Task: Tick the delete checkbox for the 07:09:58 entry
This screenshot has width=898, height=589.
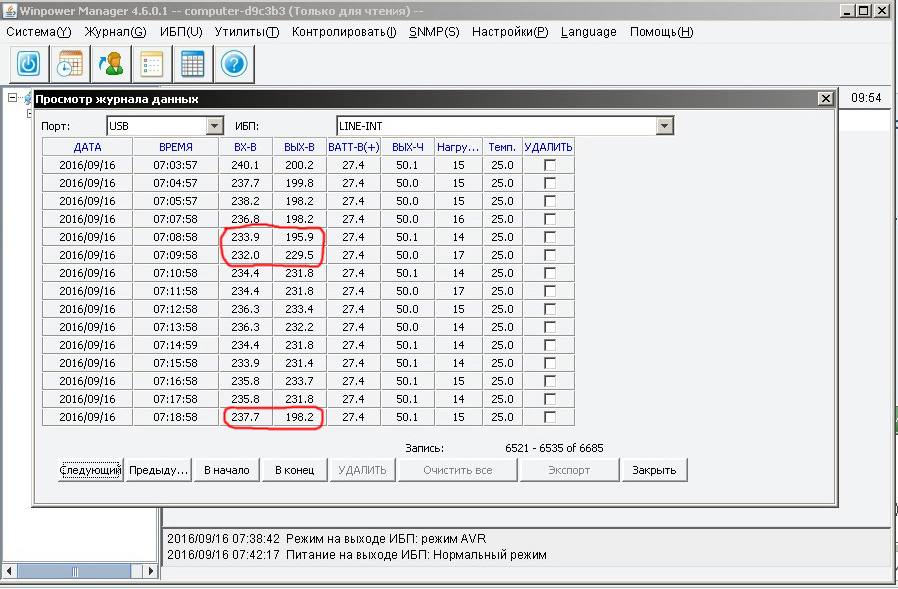Action: (x=549, y=255)
